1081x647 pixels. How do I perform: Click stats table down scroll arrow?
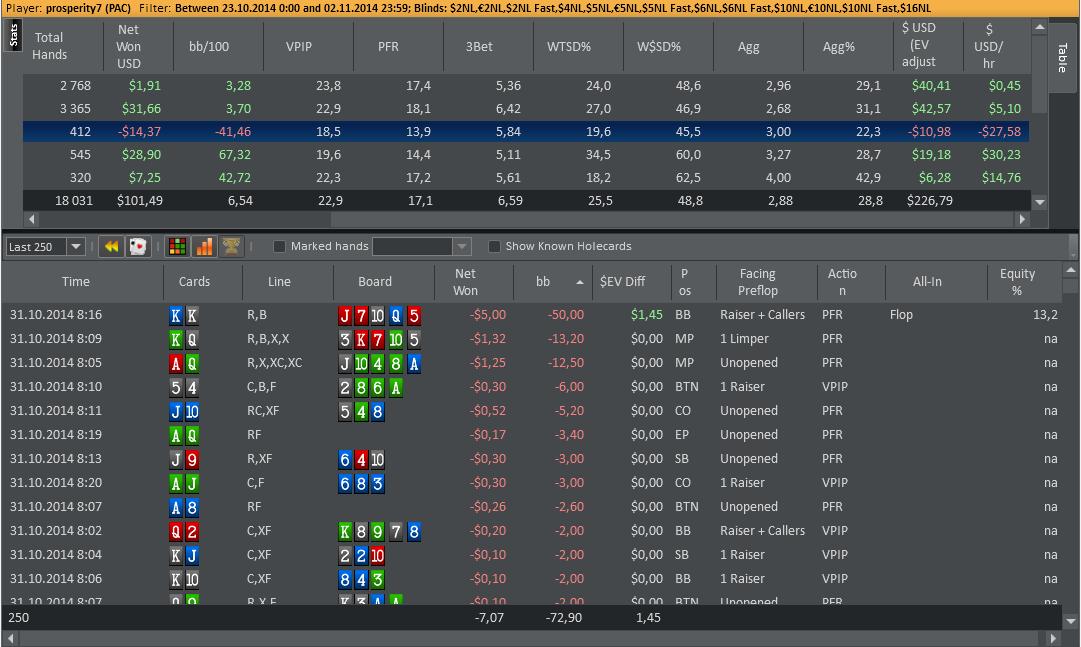click(x=1040, y=202)
